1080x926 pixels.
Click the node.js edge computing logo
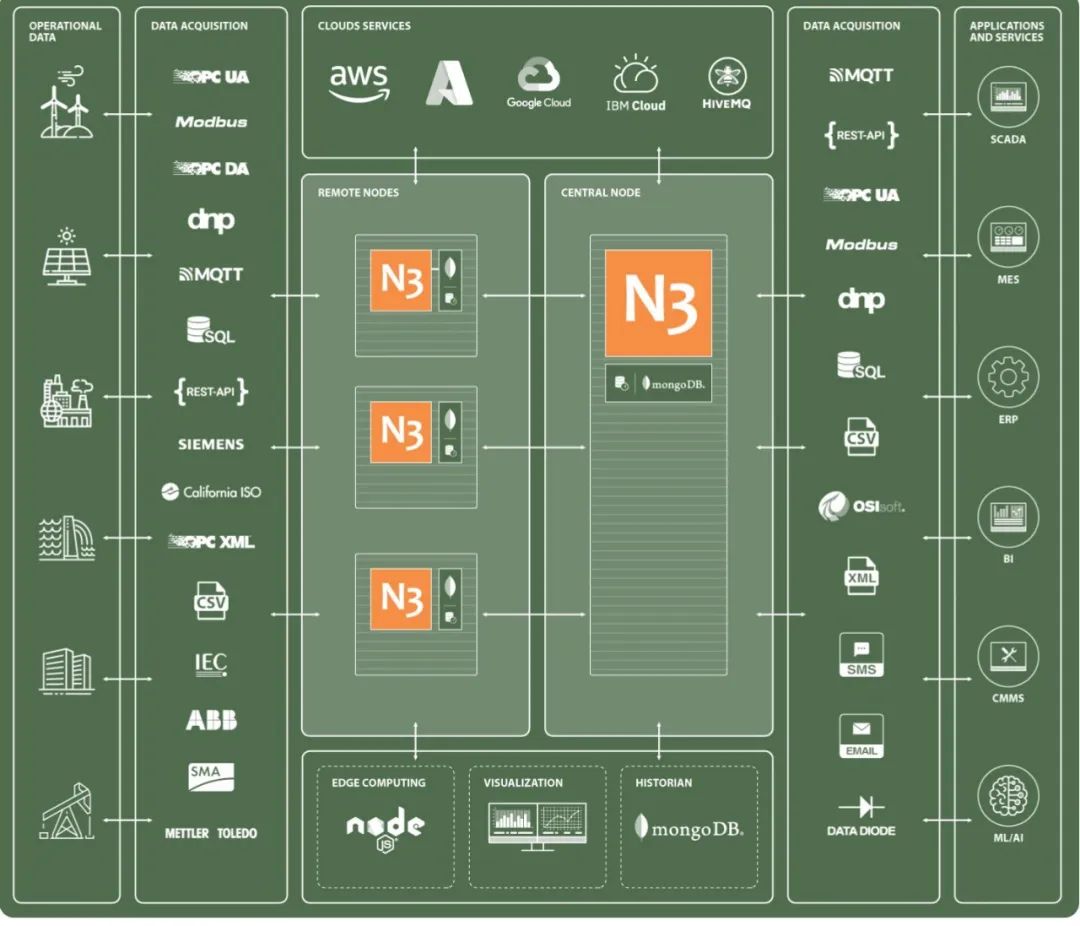point(386,830)
